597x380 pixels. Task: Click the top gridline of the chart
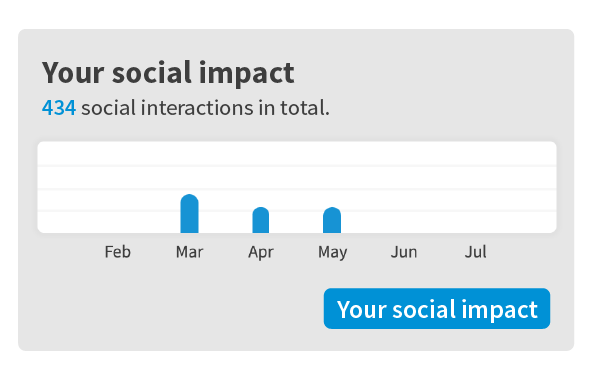(297, 166)
